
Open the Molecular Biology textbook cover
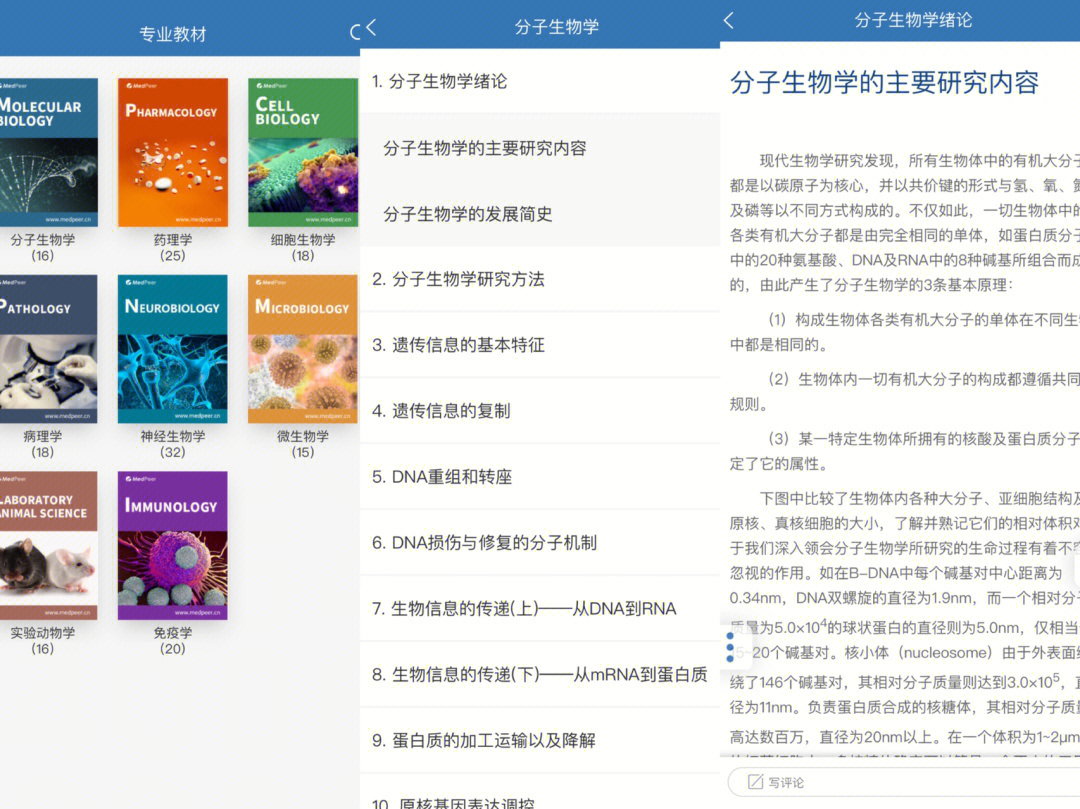(x=45, y=152)
